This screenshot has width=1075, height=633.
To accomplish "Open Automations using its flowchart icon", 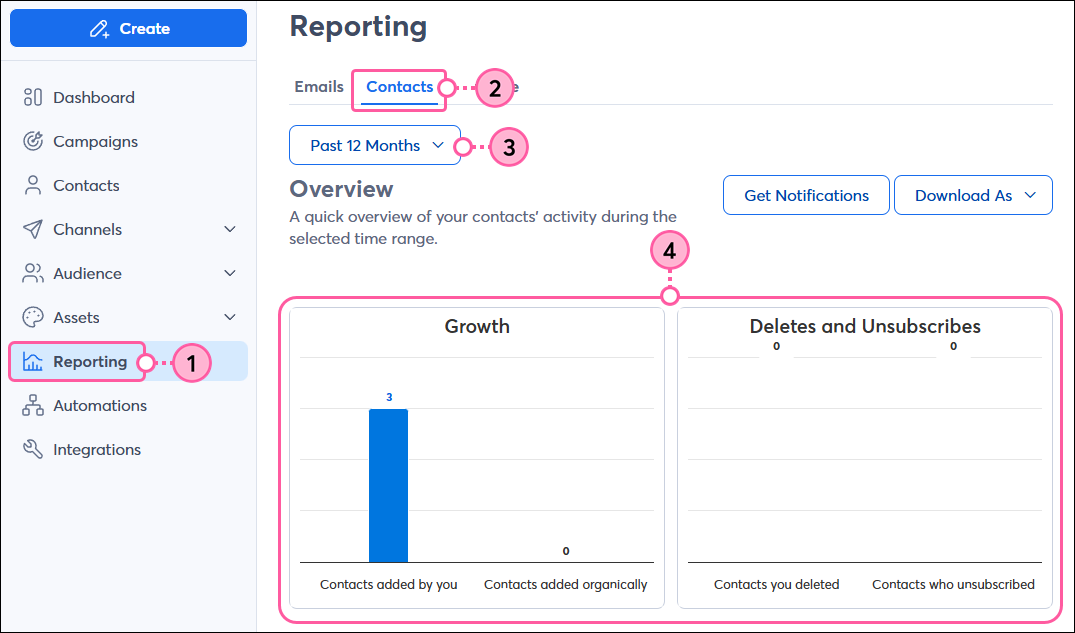I will coord(31,405).
